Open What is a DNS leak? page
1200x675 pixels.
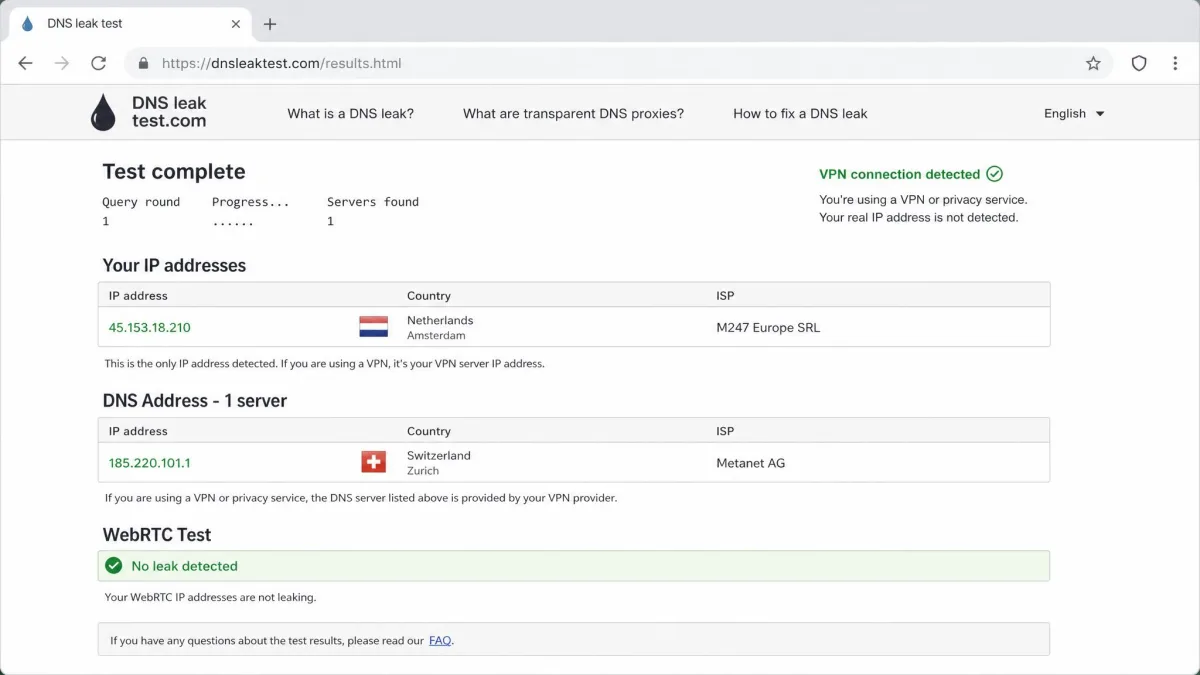(350, 114)
